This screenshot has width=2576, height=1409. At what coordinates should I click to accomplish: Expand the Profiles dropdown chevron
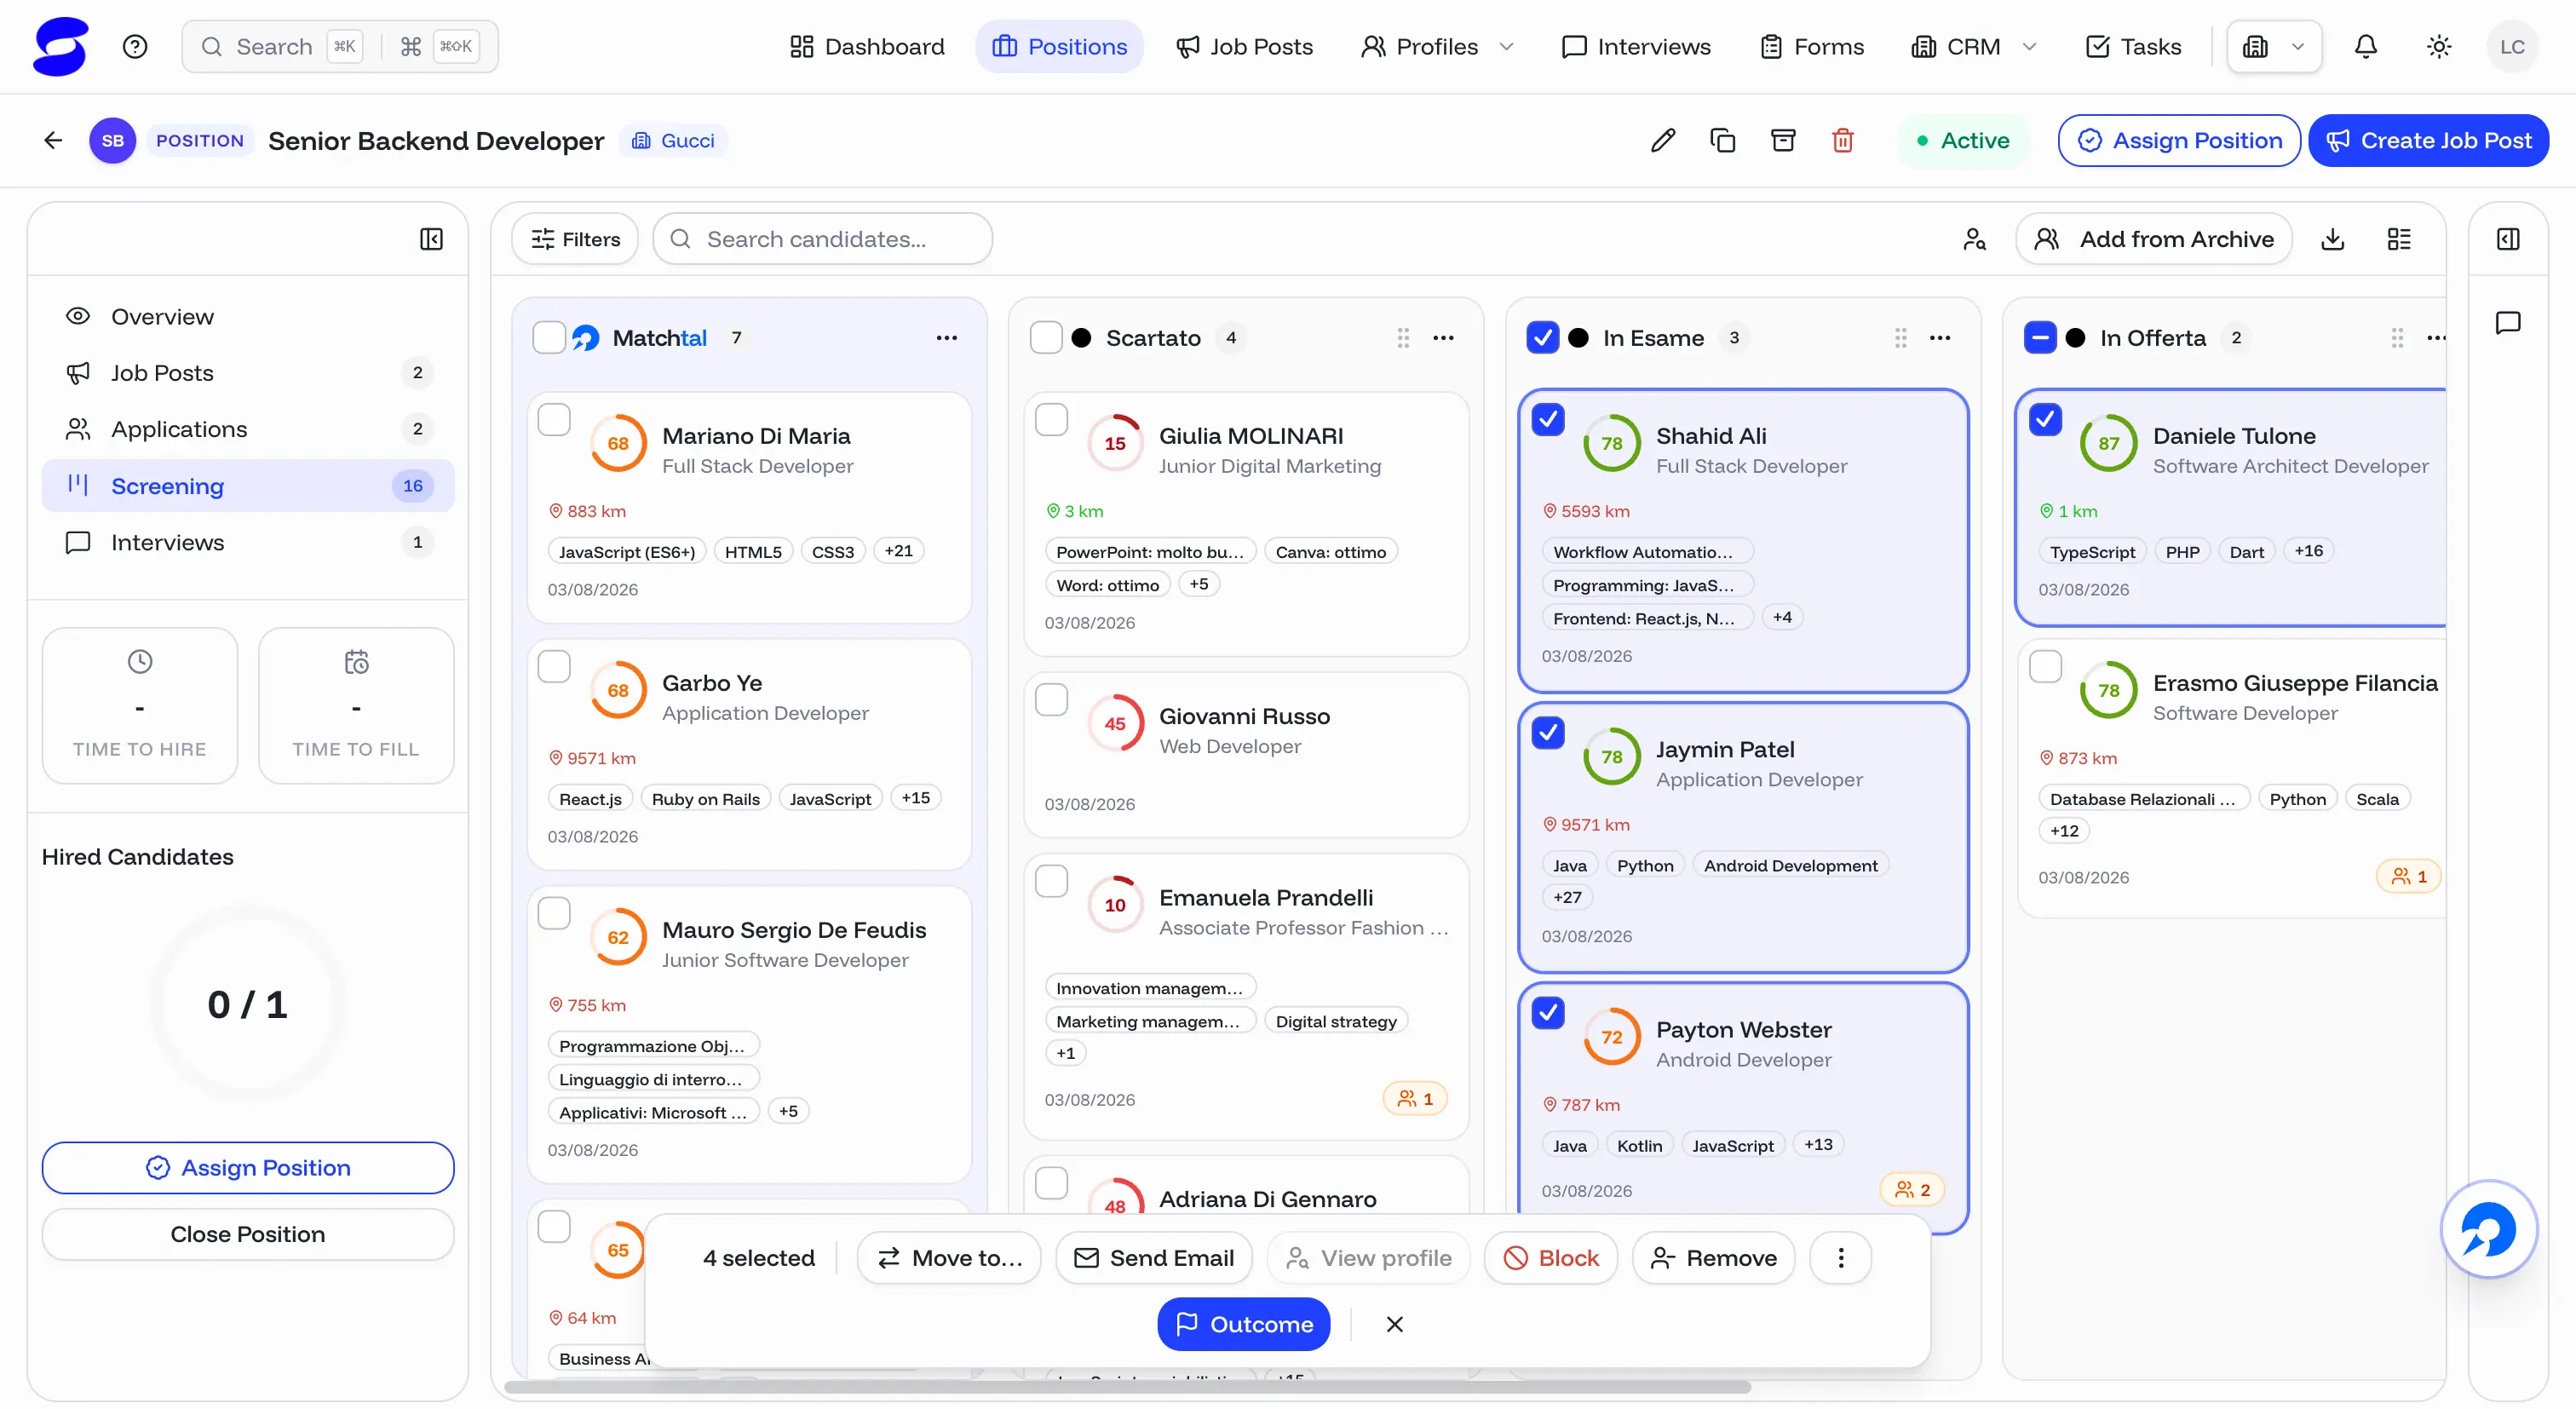click(1507, 47)
